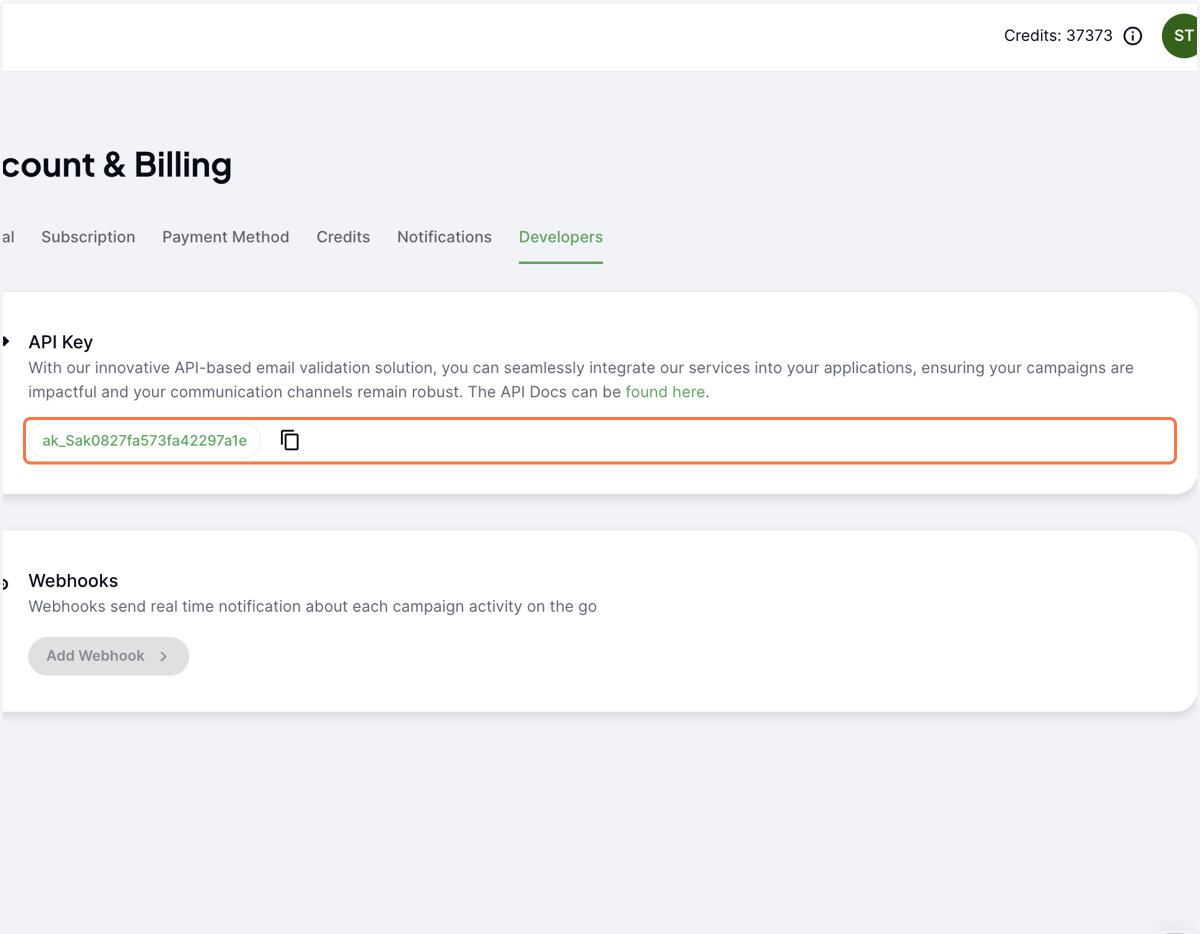This screenshot has width=1200, height=934.
Task: Click the icon beside the API Key heading
Action: 6,342
